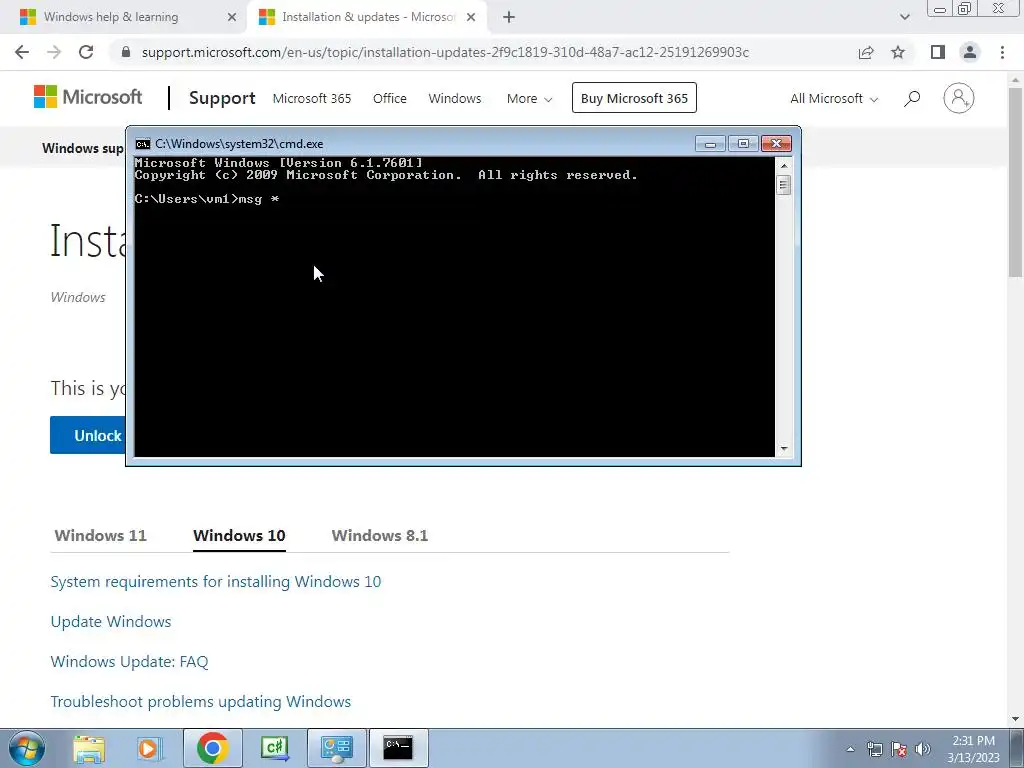Open the C# application taskbar icon

(274, 748)
